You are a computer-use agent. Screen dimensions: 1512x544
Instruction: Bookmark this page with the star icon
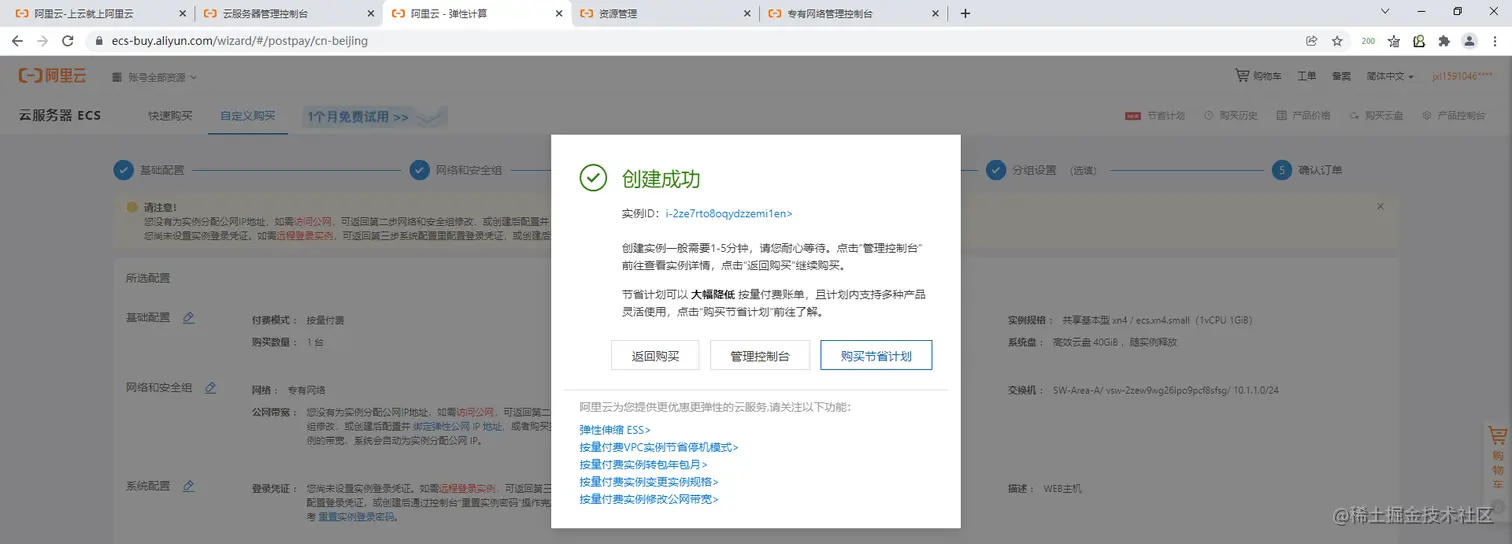(1337, 41)
